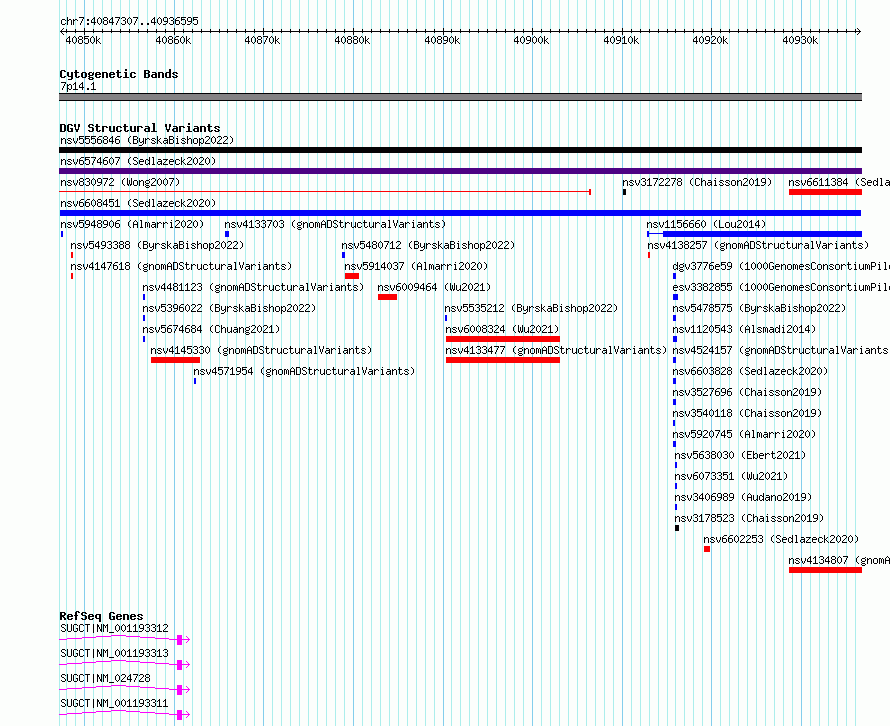Screen dimensions: 890x726
Task: Click the nsv5556846 (ByrskaBishop2022) variant label
Action: coord(147,140)
